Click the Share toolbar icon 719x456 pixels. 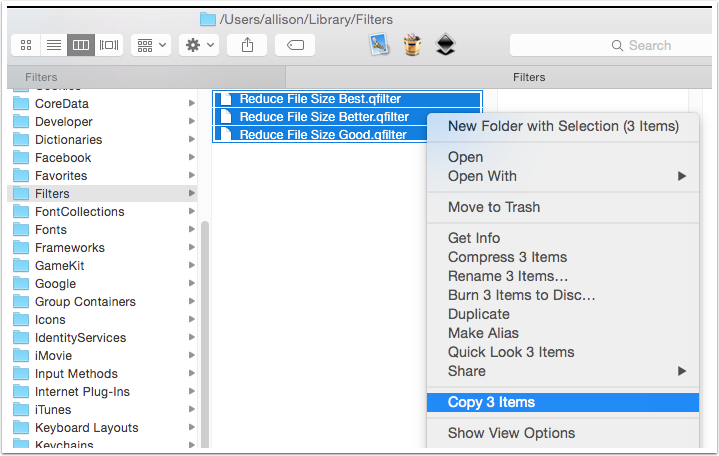247,45
